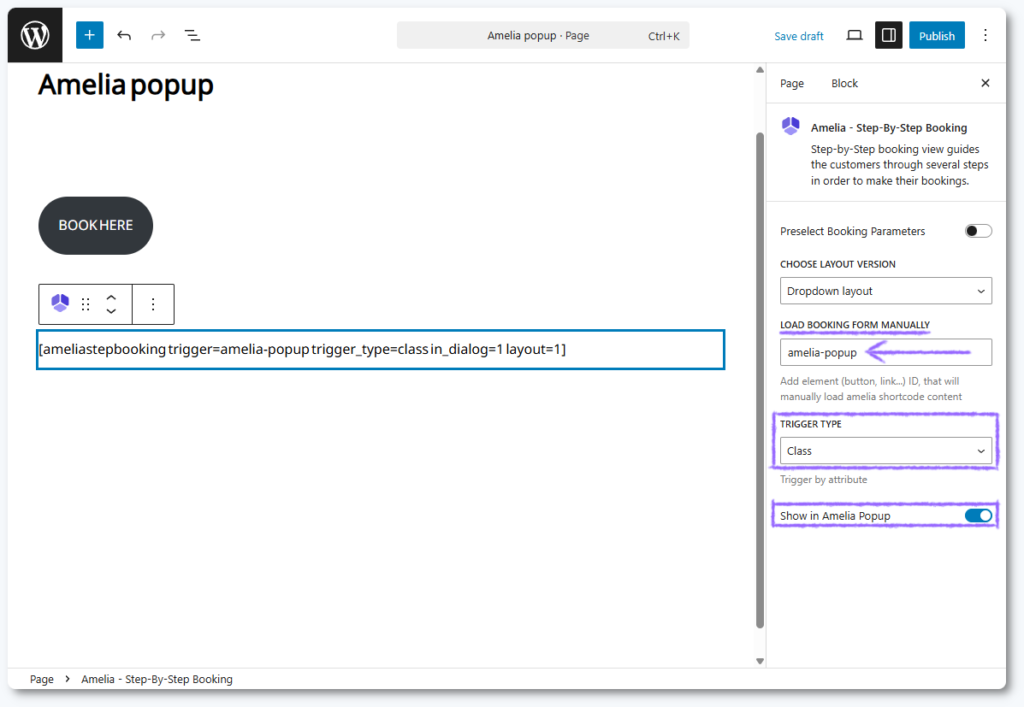Toggle the settings sidebar panel icon
The height and width of the screenshot is (707, 1024).
pos(887,35)
